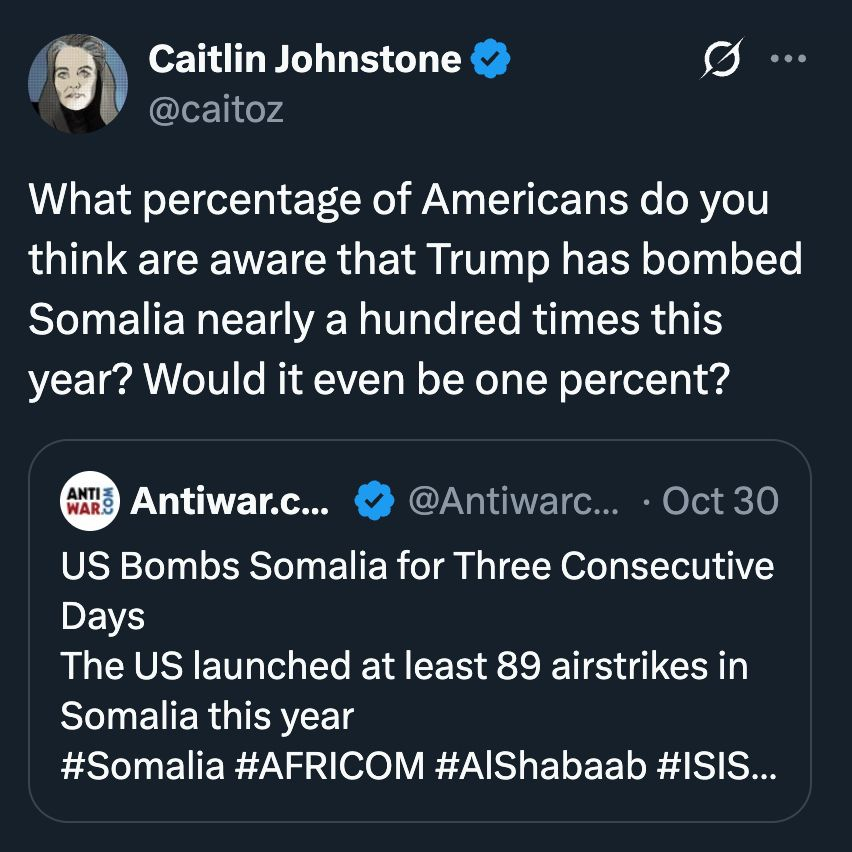Click the Oct 30 timestamp

pos(720,500)
